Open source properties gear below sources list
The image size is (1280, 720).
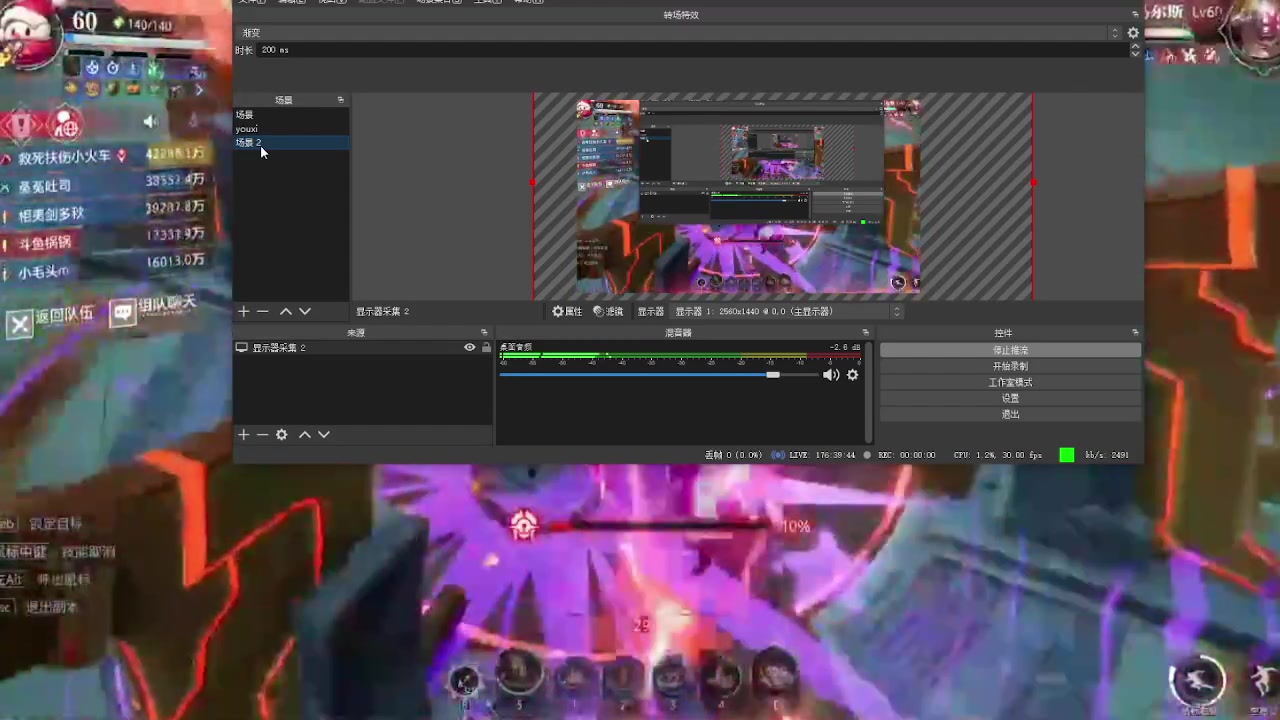(282, 434)
